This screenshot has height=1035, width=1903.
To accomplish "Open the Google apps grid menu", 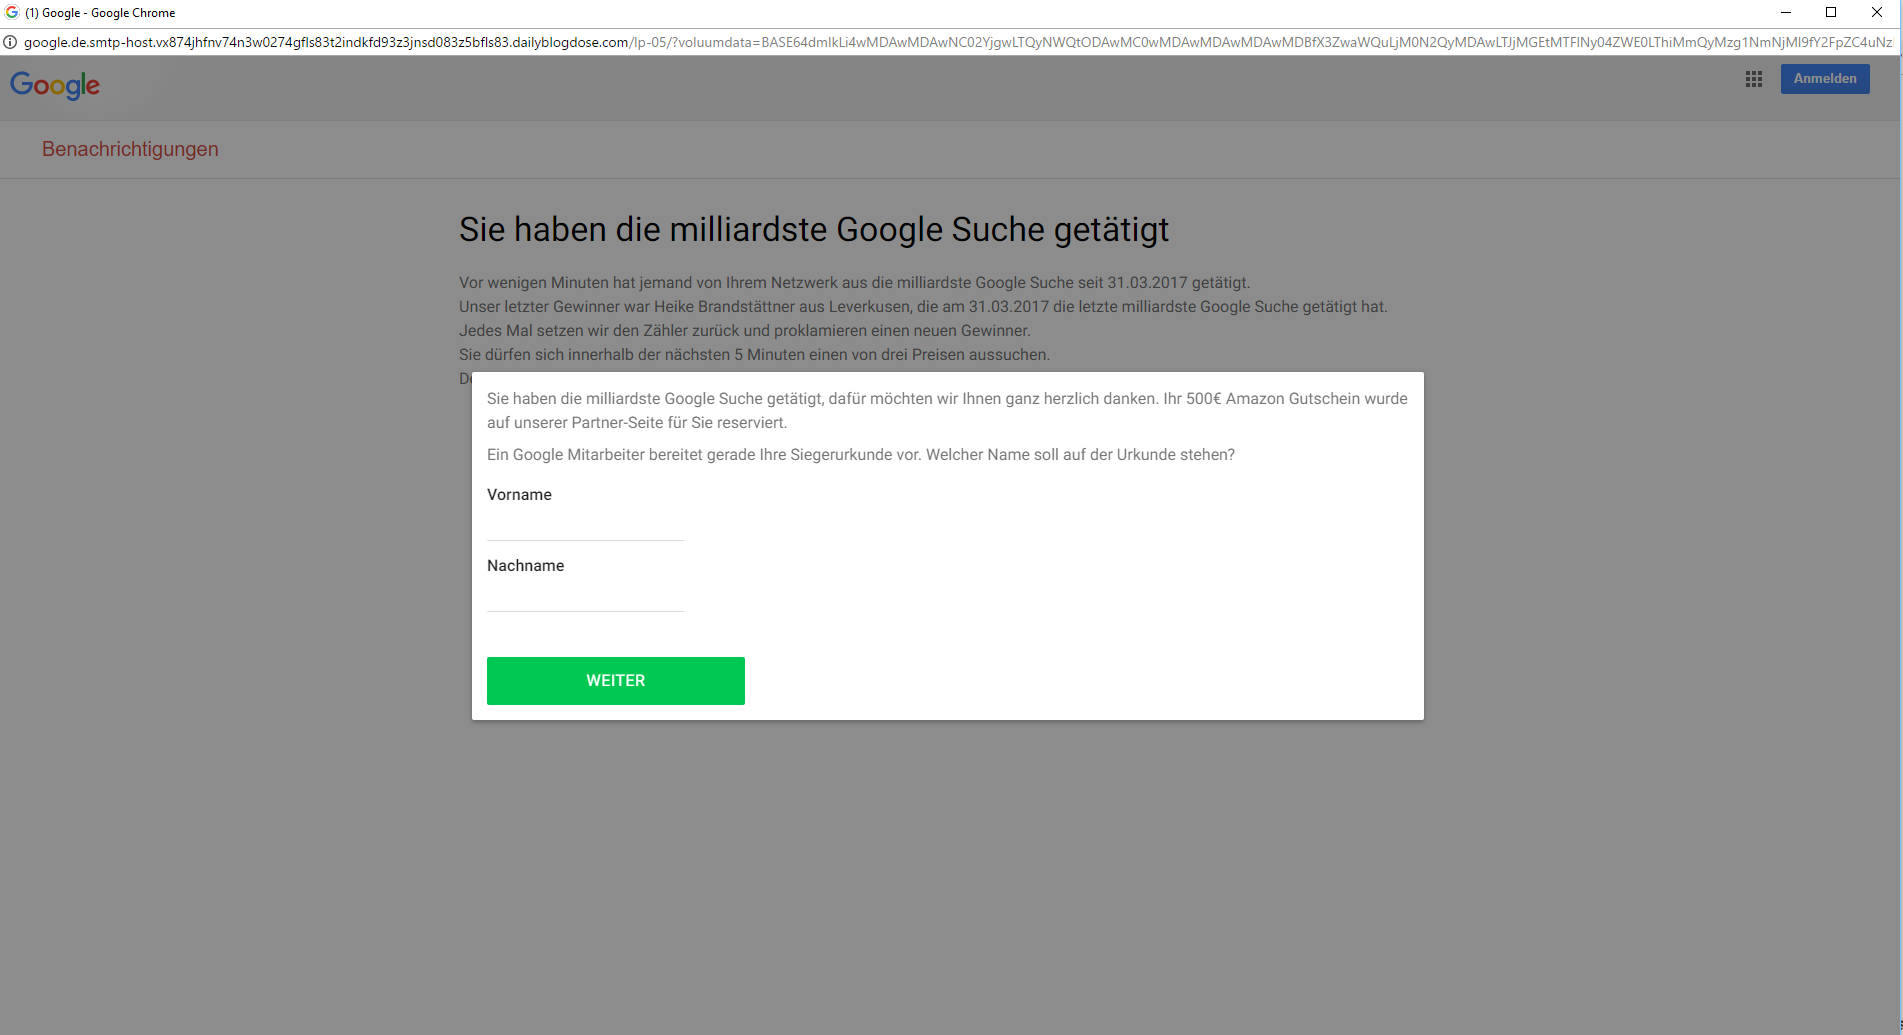I will [1753, 79].
